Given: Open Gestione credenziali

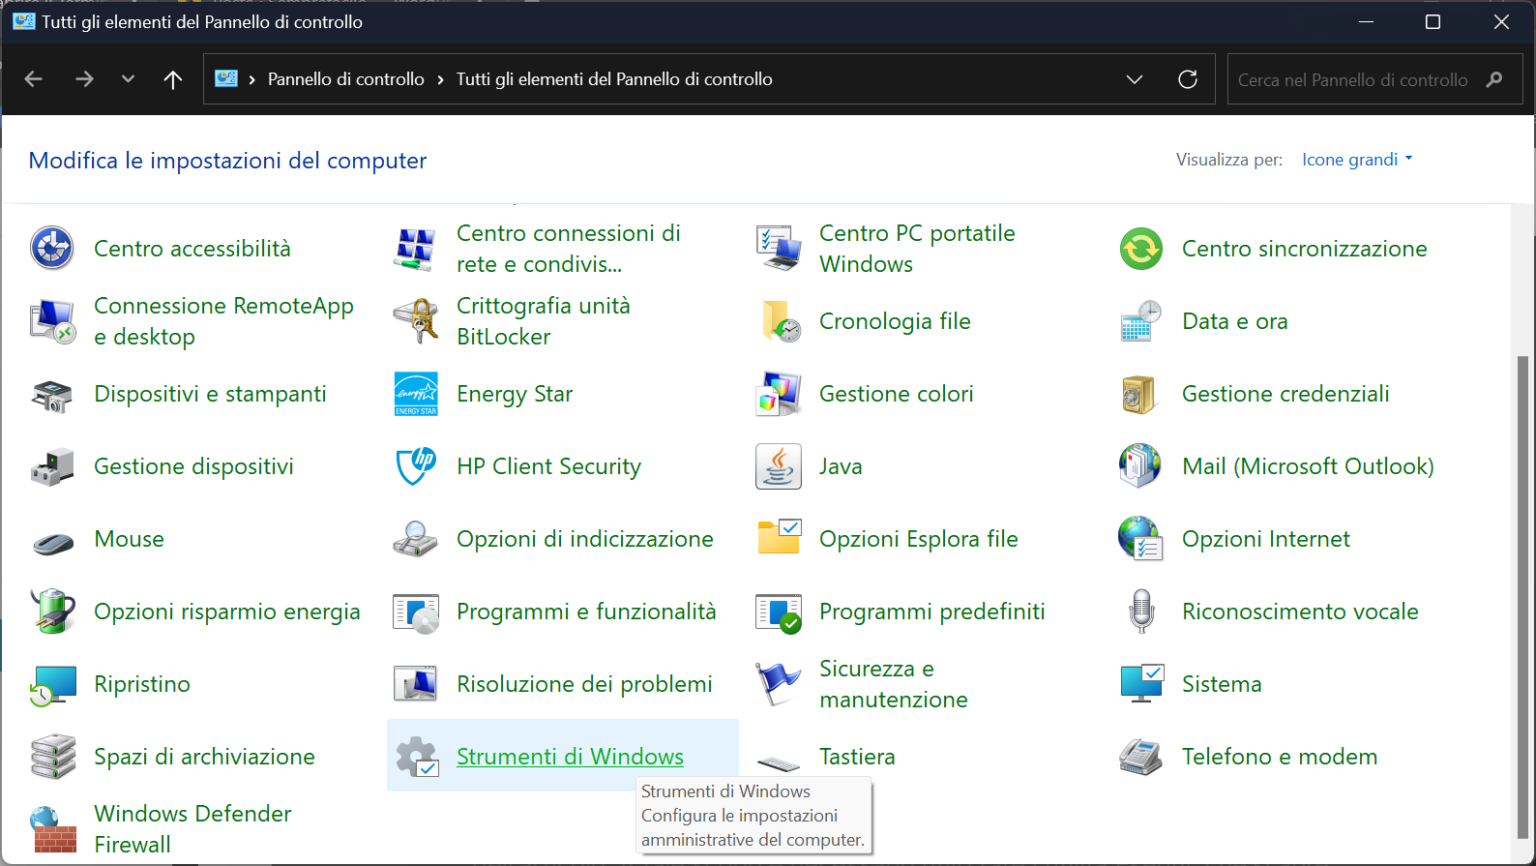Looking at the screenshot, I should tap(1283, 393).
